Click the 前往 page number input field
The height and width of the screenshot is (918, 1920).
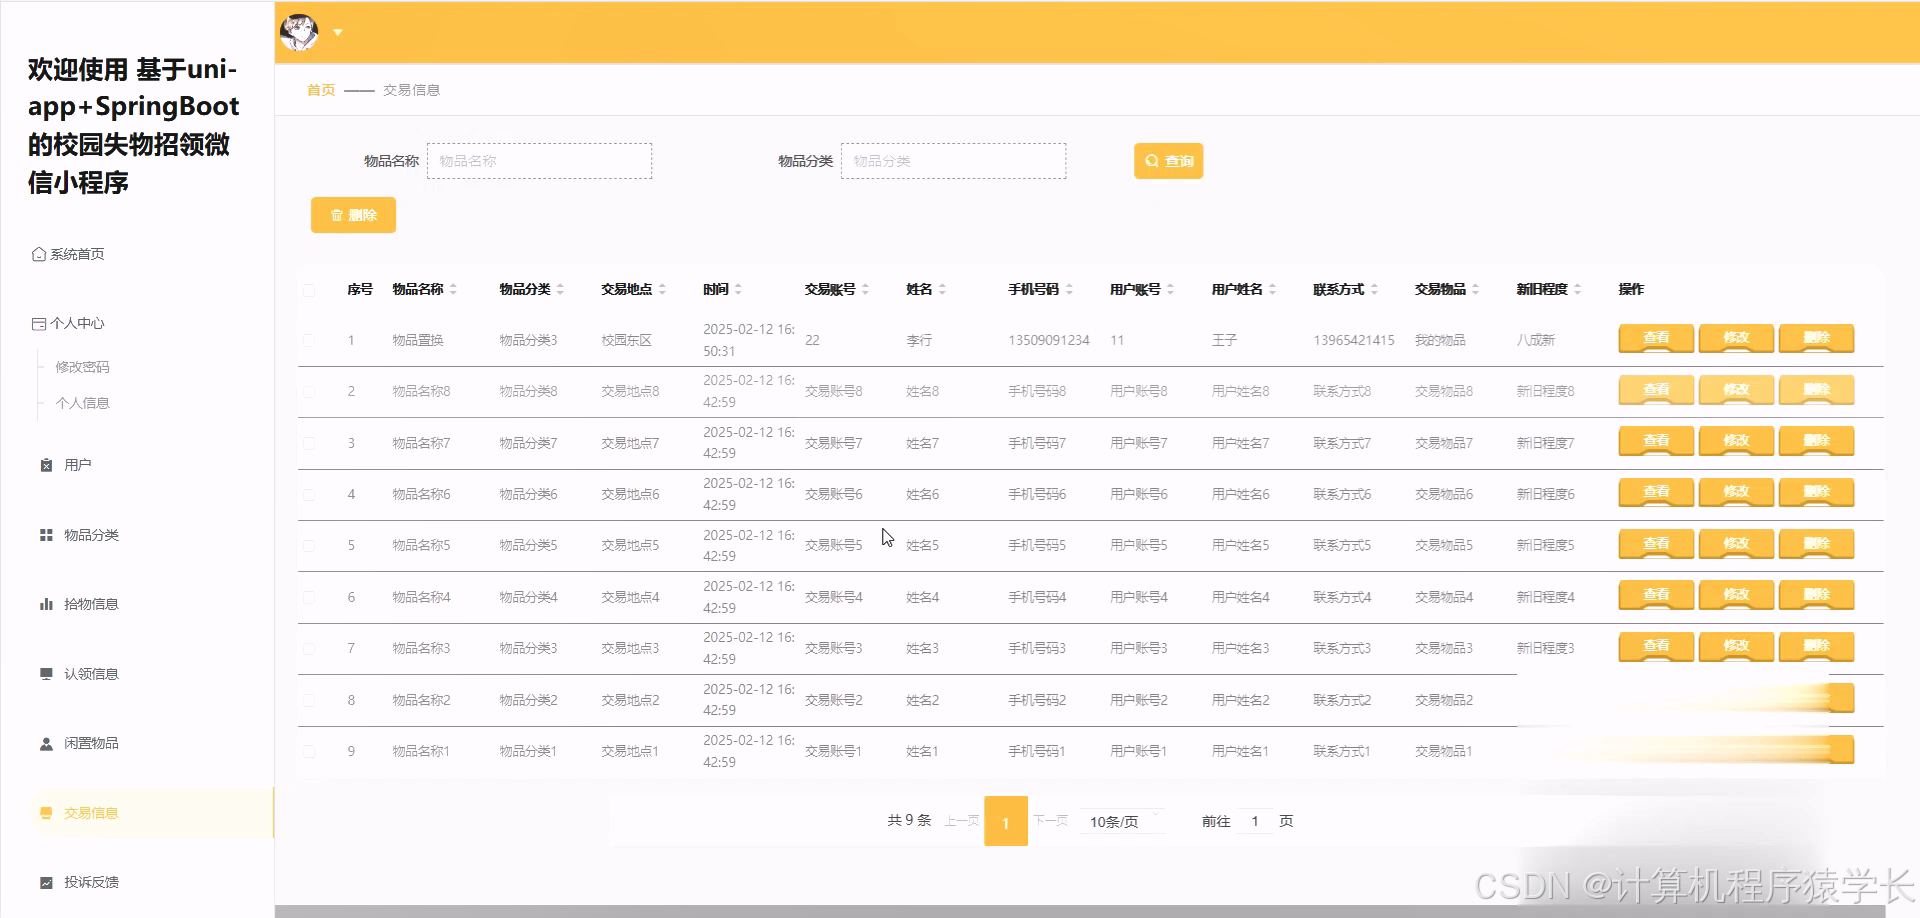1255,820
